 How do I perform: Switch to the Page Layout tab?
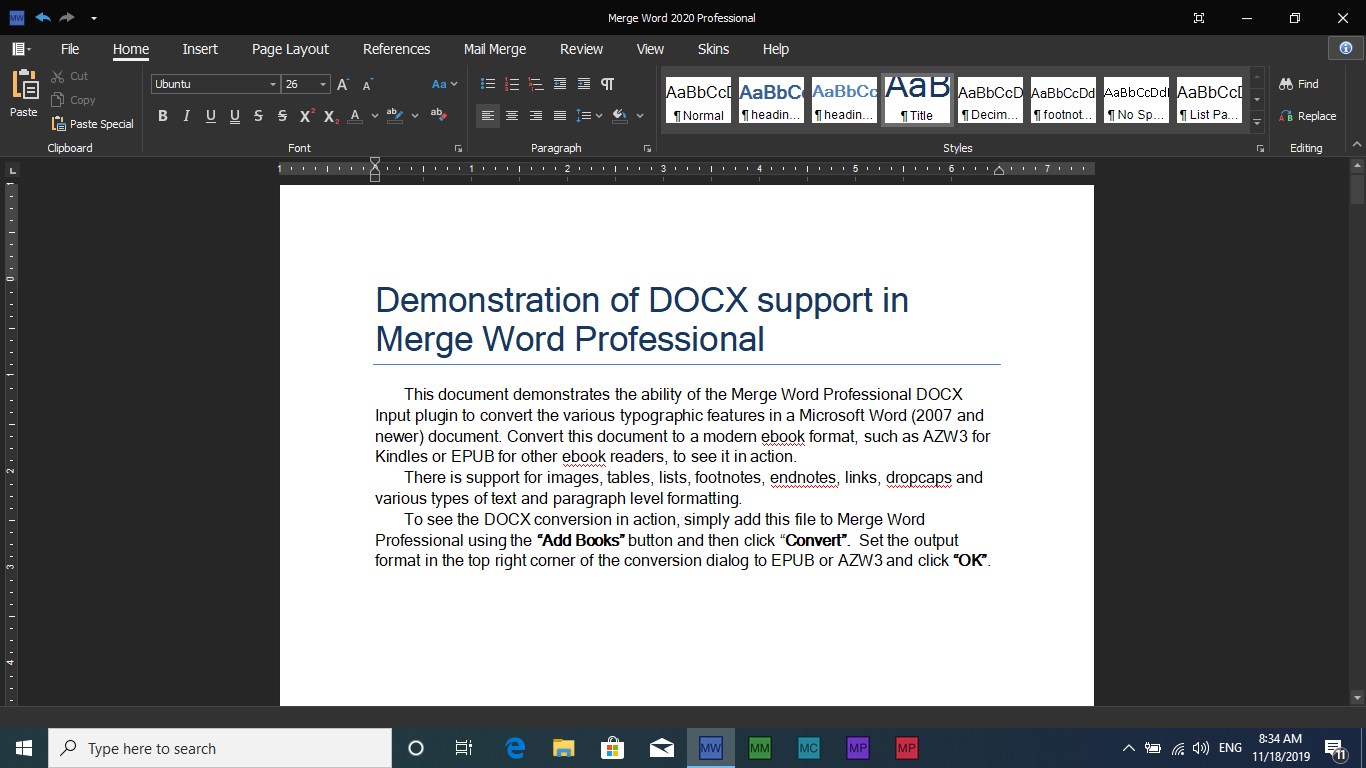click(290, 49)
